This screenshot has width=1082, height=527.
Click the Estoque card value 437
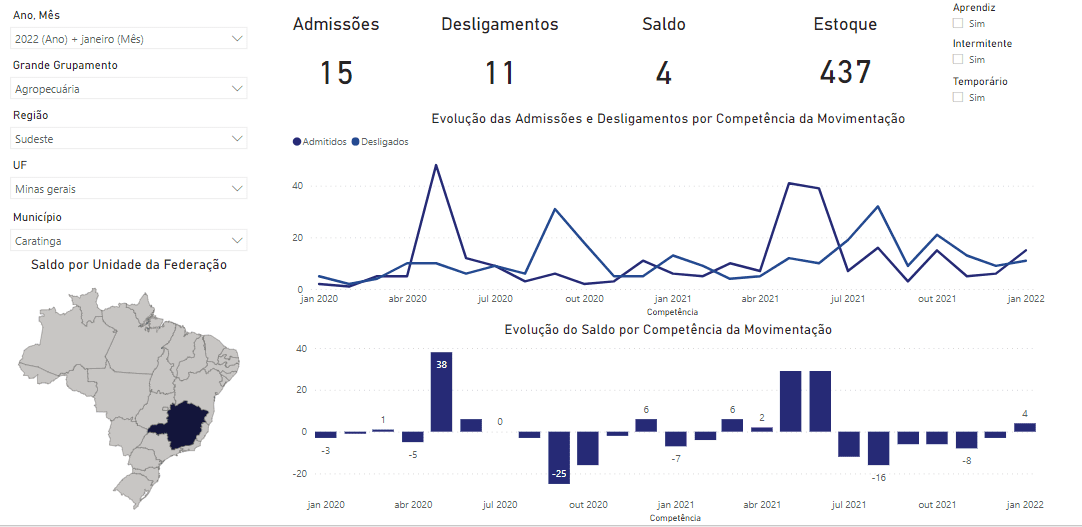pos(845,73)
